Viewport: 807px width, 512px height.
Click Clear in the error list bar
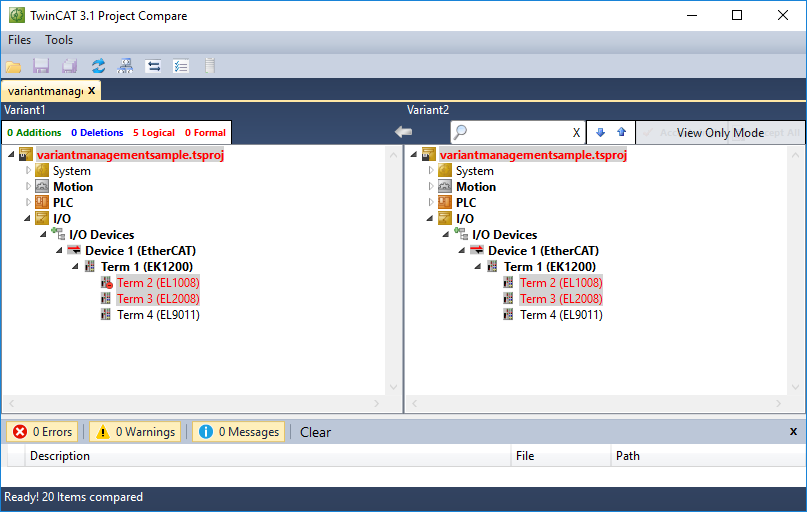click(x=315, y=432)
